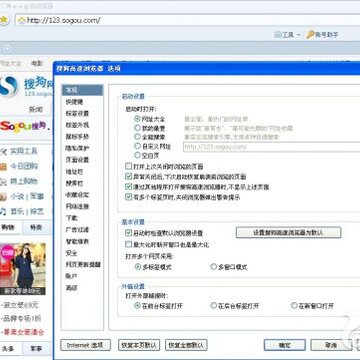Enable 最大化时新开窗口也是最大化 checkbox
Image resolution: width=360 pixels, height=360 pixels.
point(128,244)
